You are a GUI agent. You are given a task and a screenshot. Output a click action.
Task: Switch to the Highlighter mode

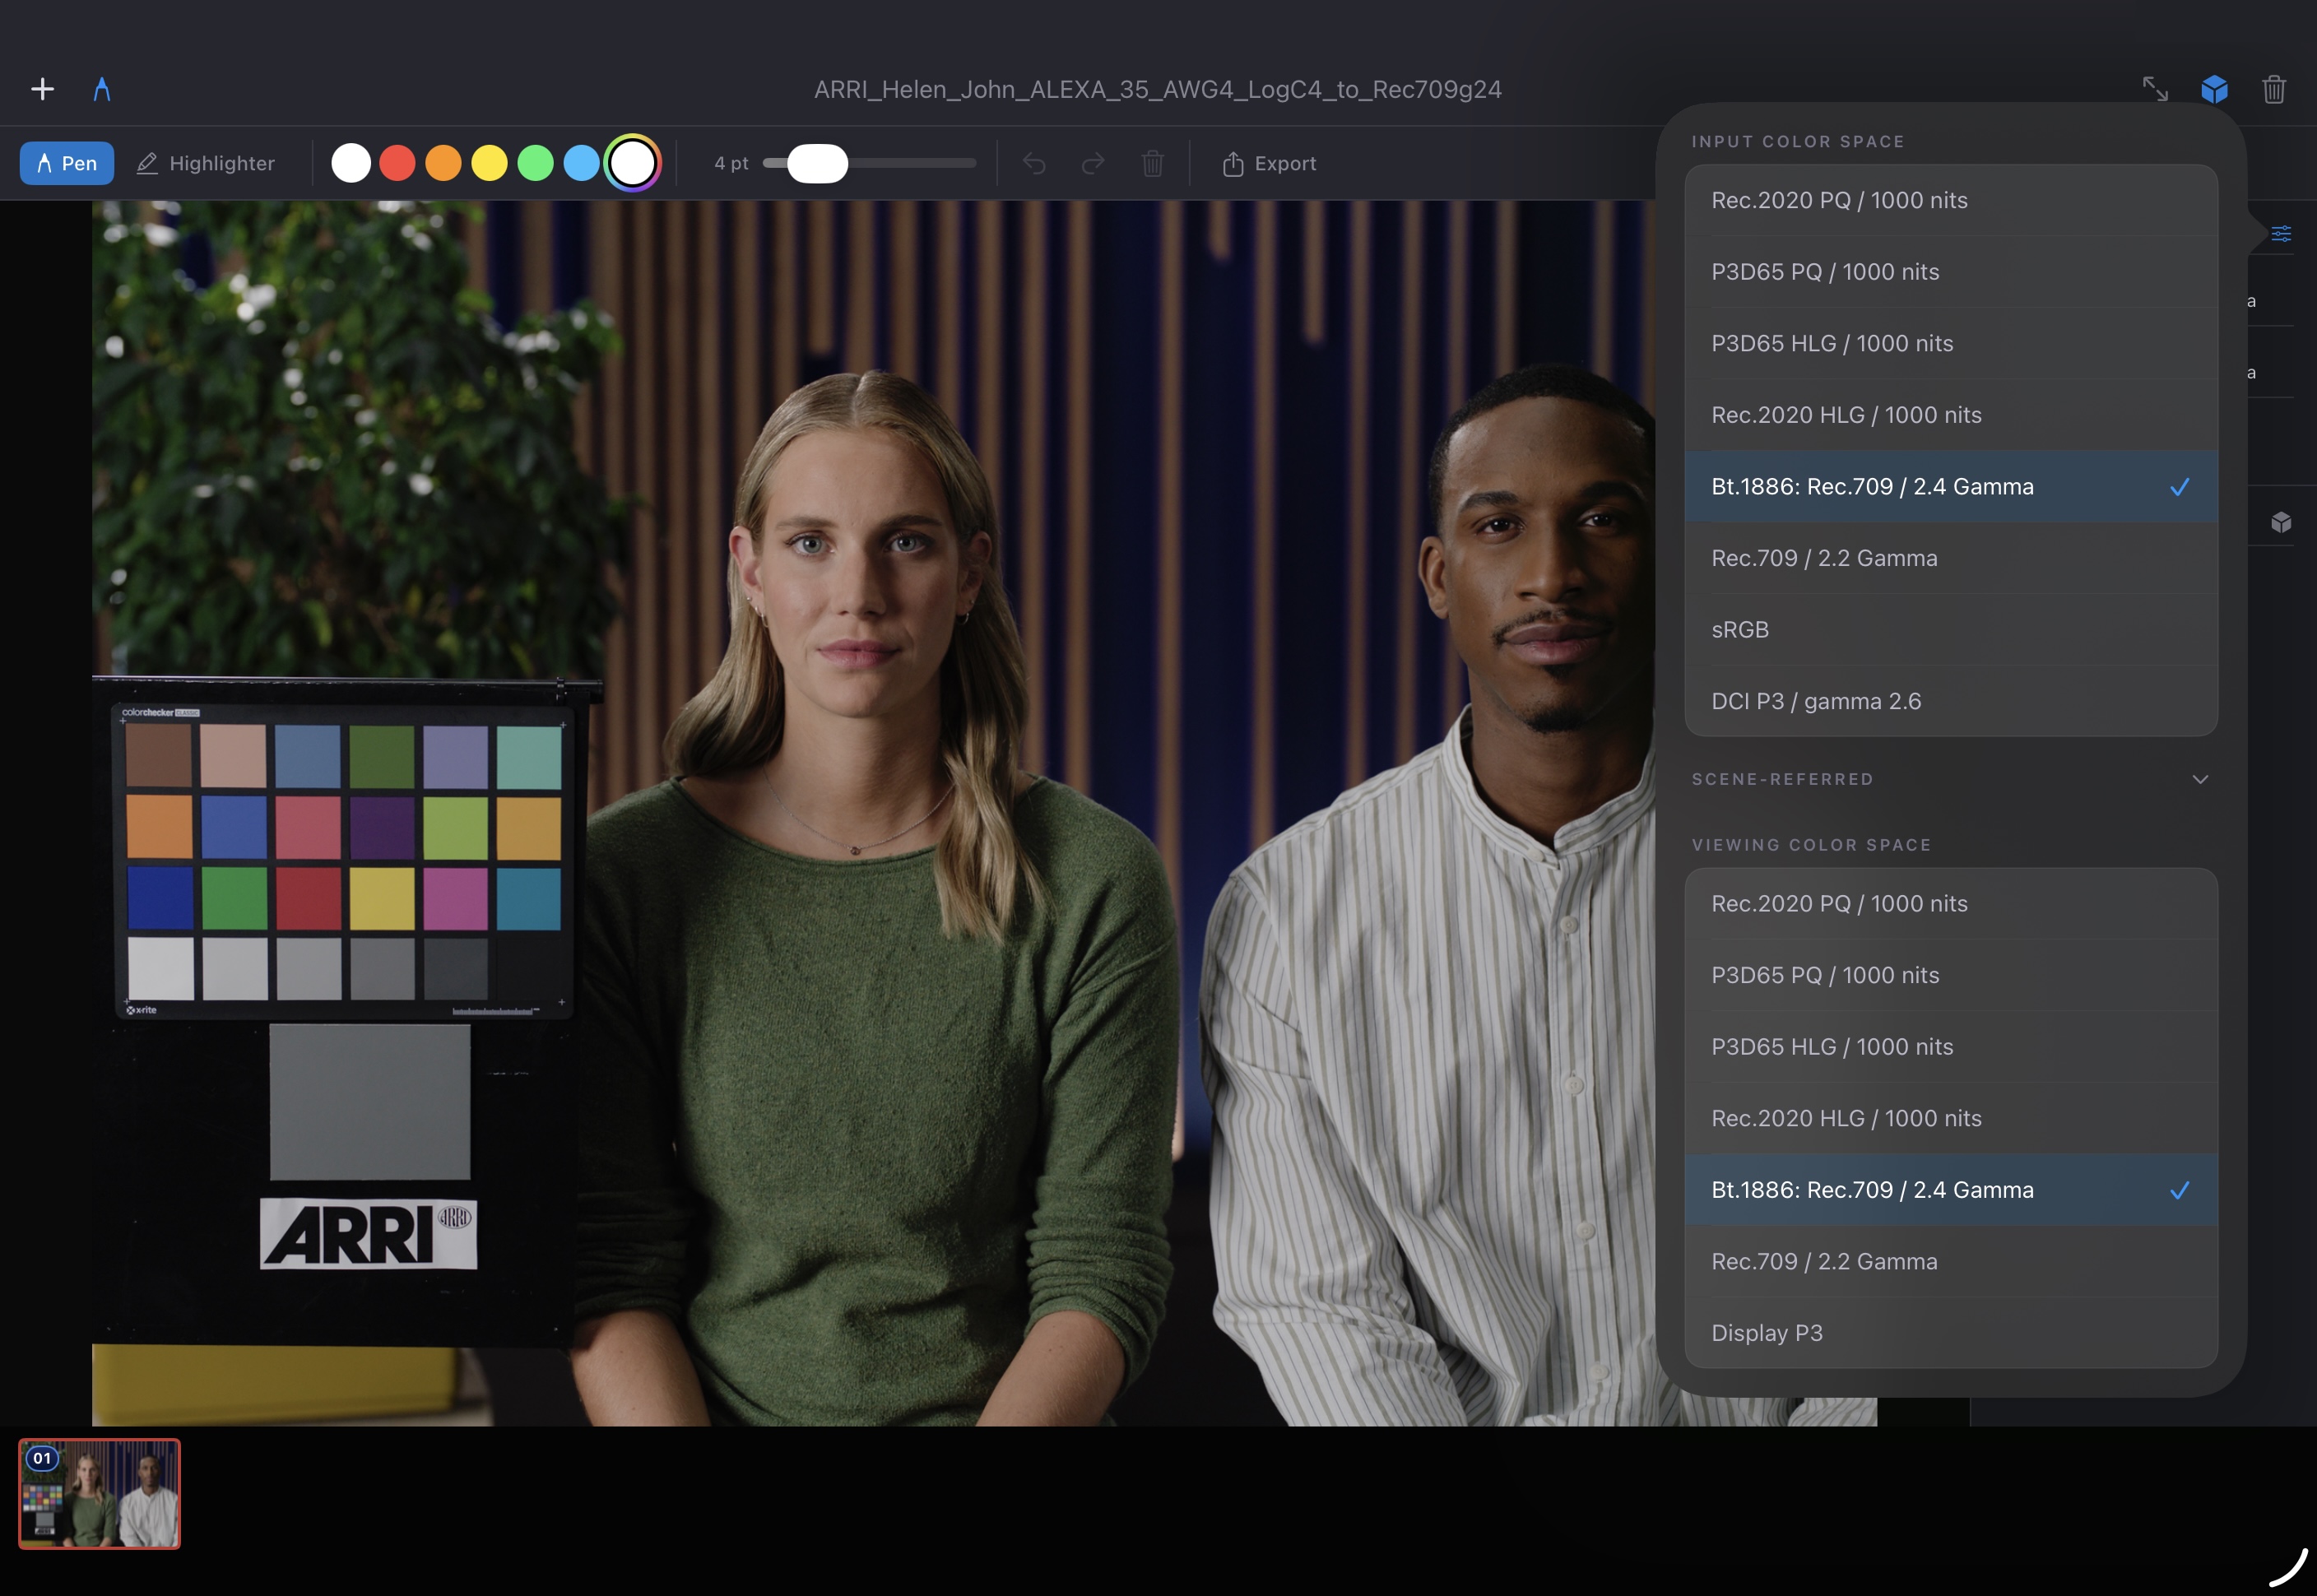point(206,163)
